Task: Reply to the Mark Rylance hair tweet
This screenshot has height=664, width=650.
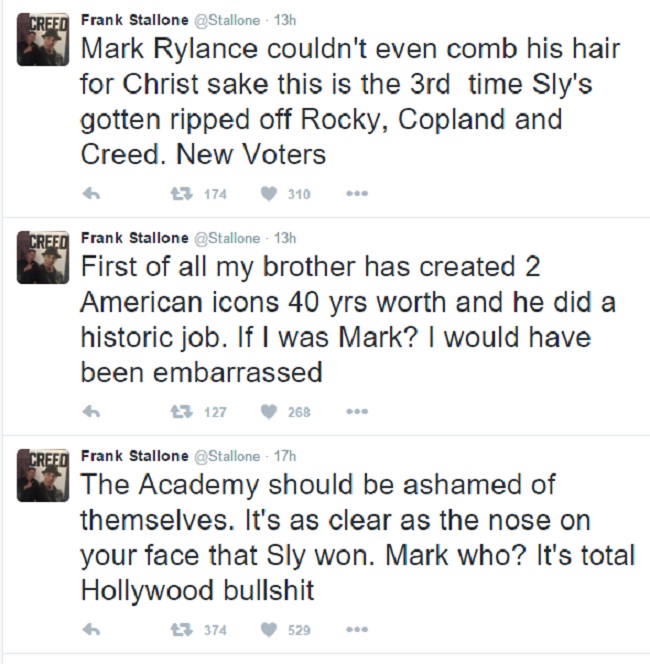Action: click(x=91, y=194)
